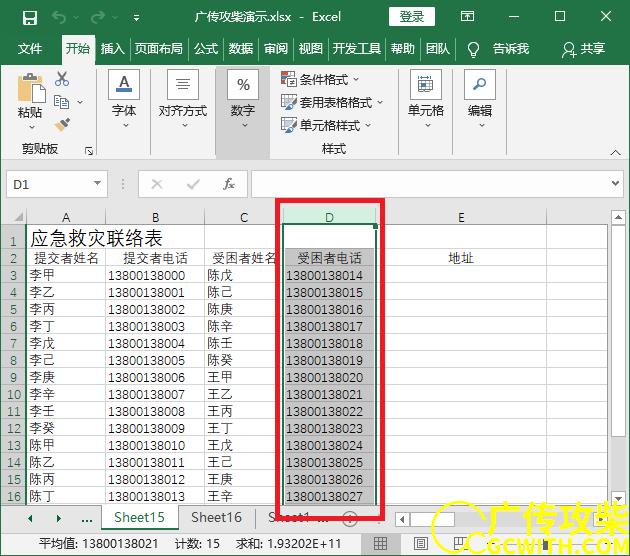Open the 帮助 tab

click(x=403, y=49)
